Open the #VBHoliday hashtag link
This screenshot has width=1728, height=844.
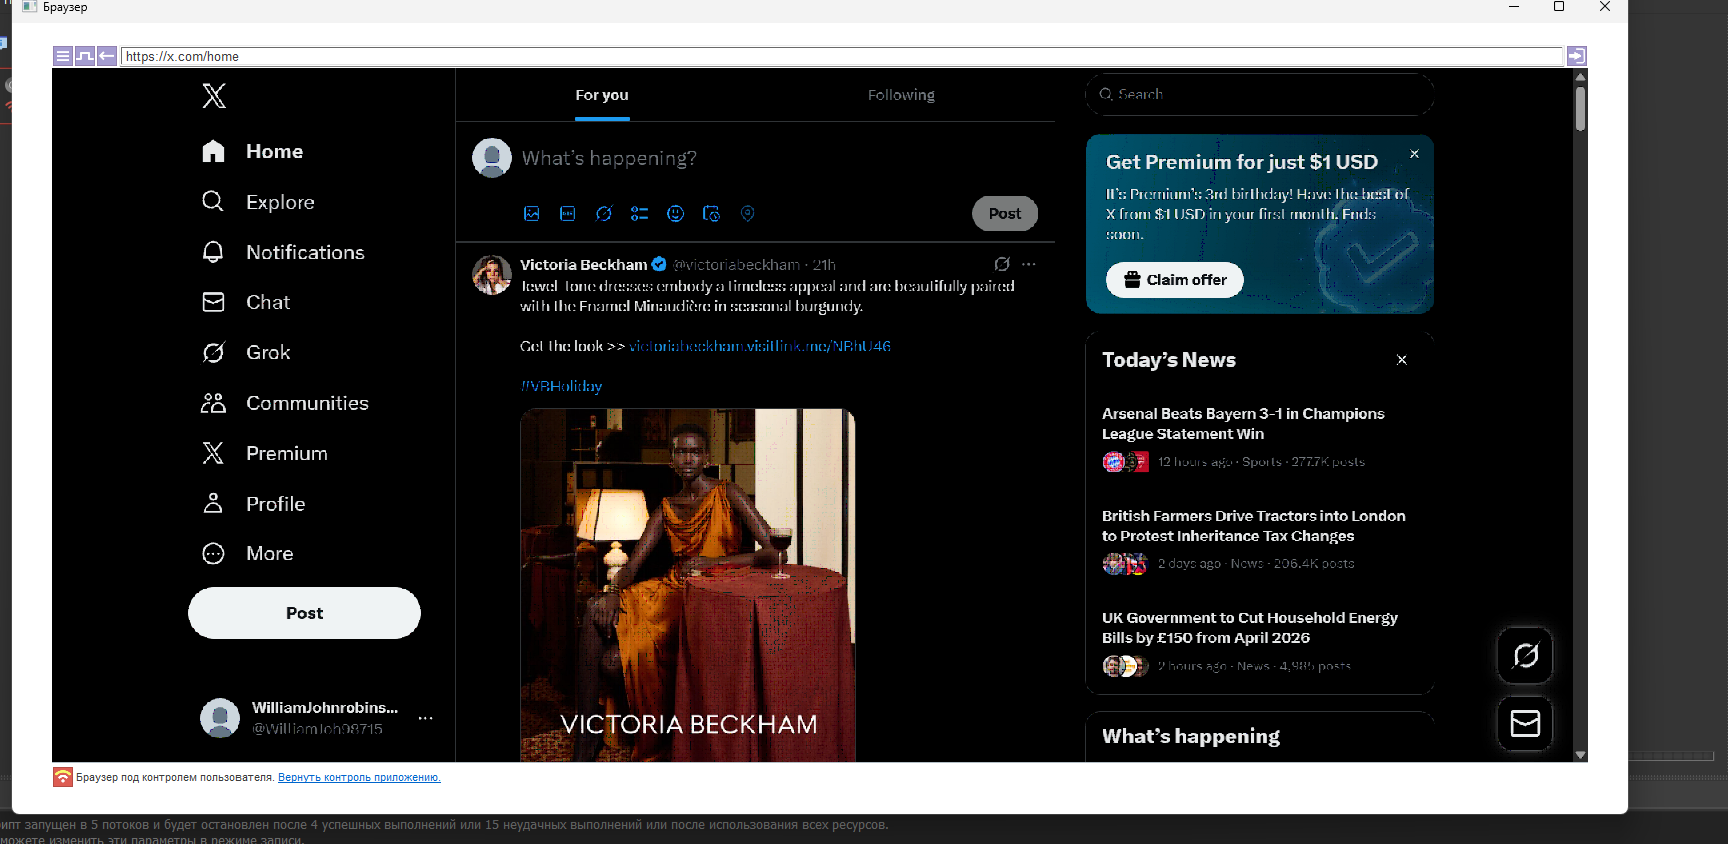pos(561,386)
